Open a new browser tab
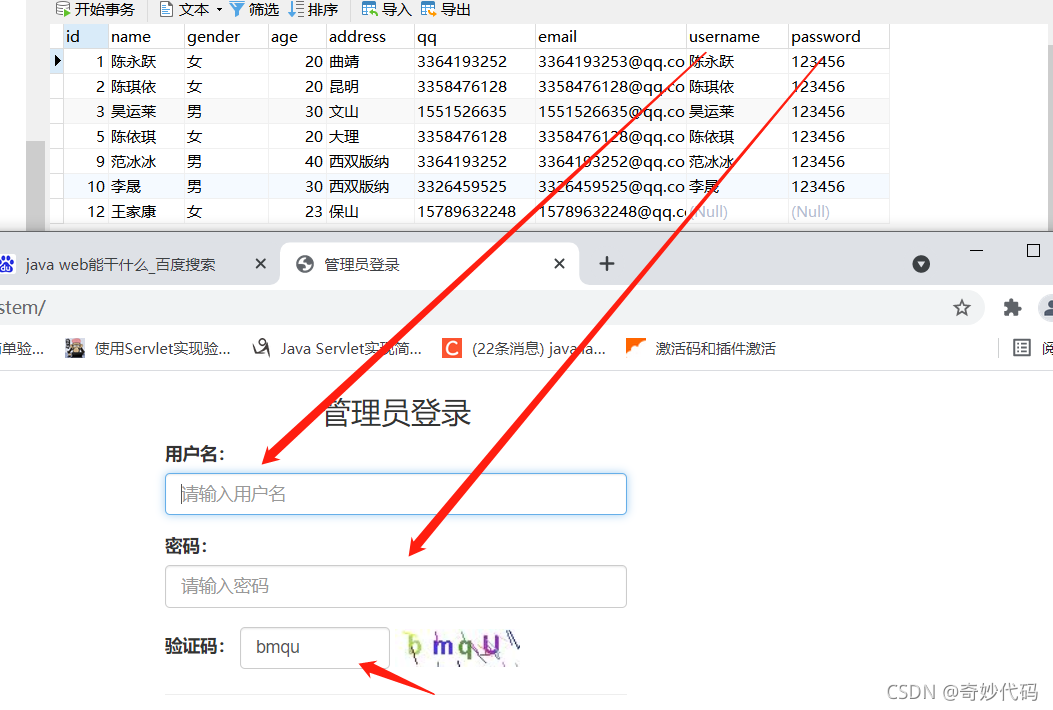The image size is (1053, 710). [x=606, y=264]
